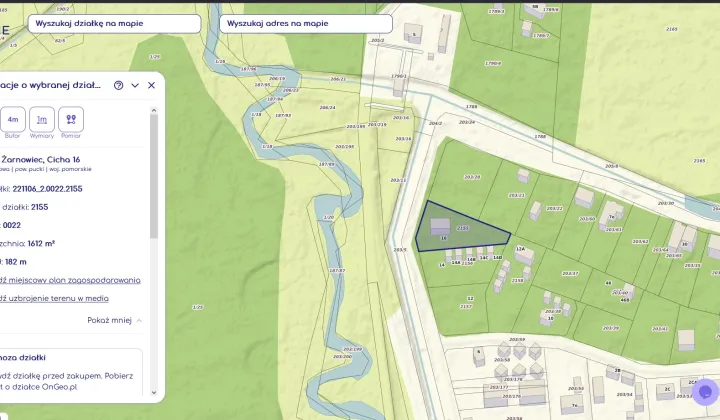Click the building labeled '12A'
Screen dimensions: 720x420
pyautogui.click(x=523, y=253)
